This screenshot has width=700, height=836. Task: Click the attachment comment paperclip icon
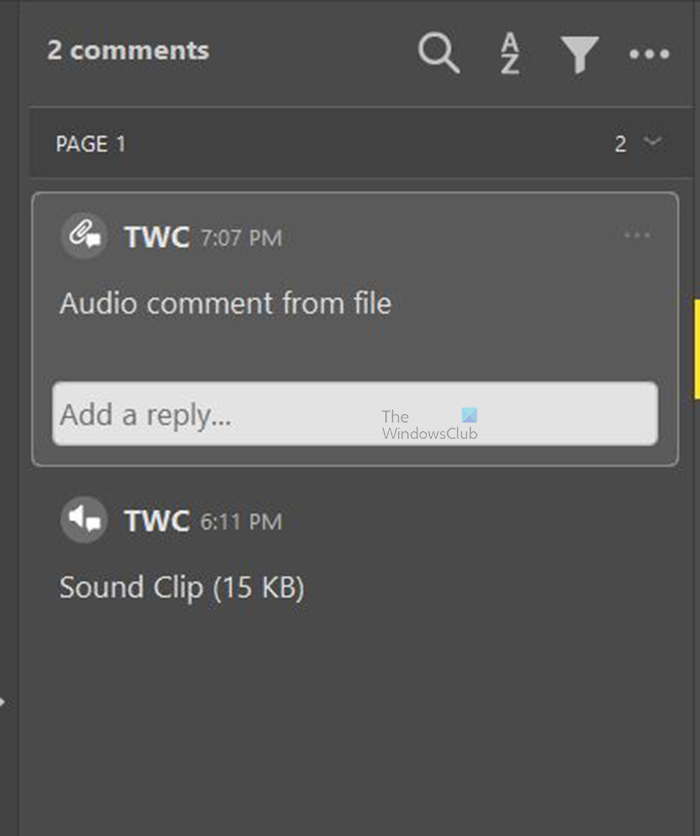(84, 236)
